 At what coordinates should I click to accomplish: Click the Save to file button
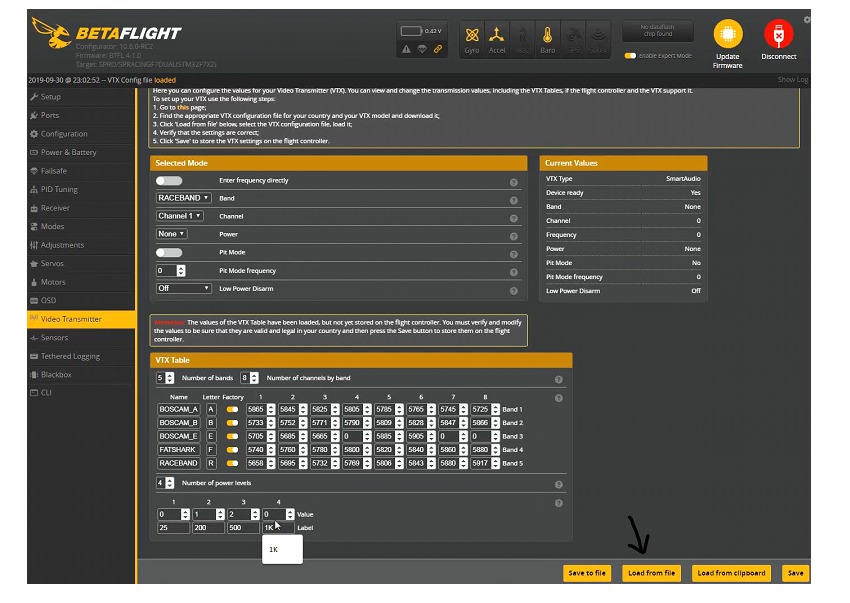(587, 573)
